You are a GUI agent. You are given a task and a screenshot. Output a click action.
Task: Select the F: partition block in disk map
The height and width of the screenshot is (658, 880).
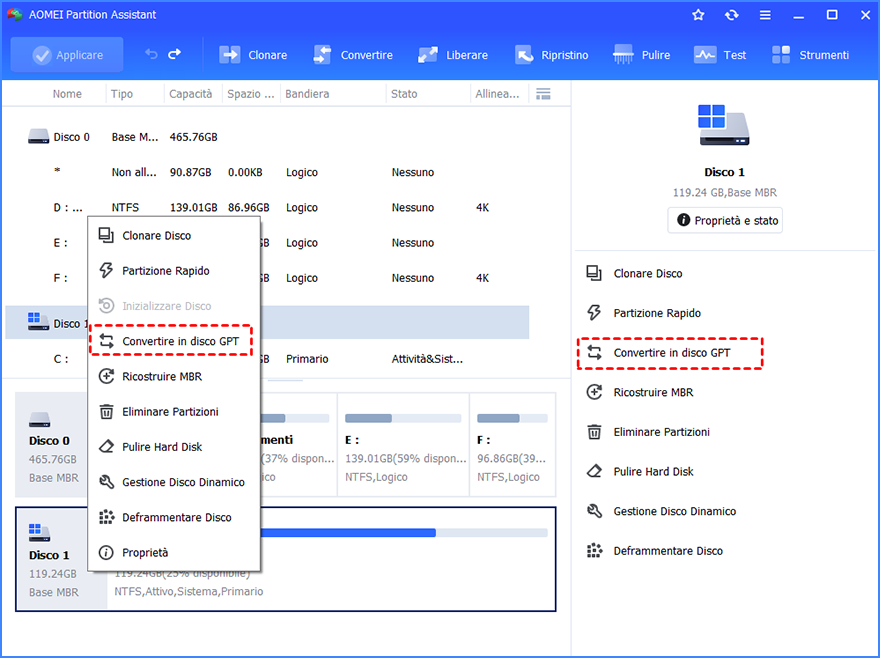coord(512,445)
